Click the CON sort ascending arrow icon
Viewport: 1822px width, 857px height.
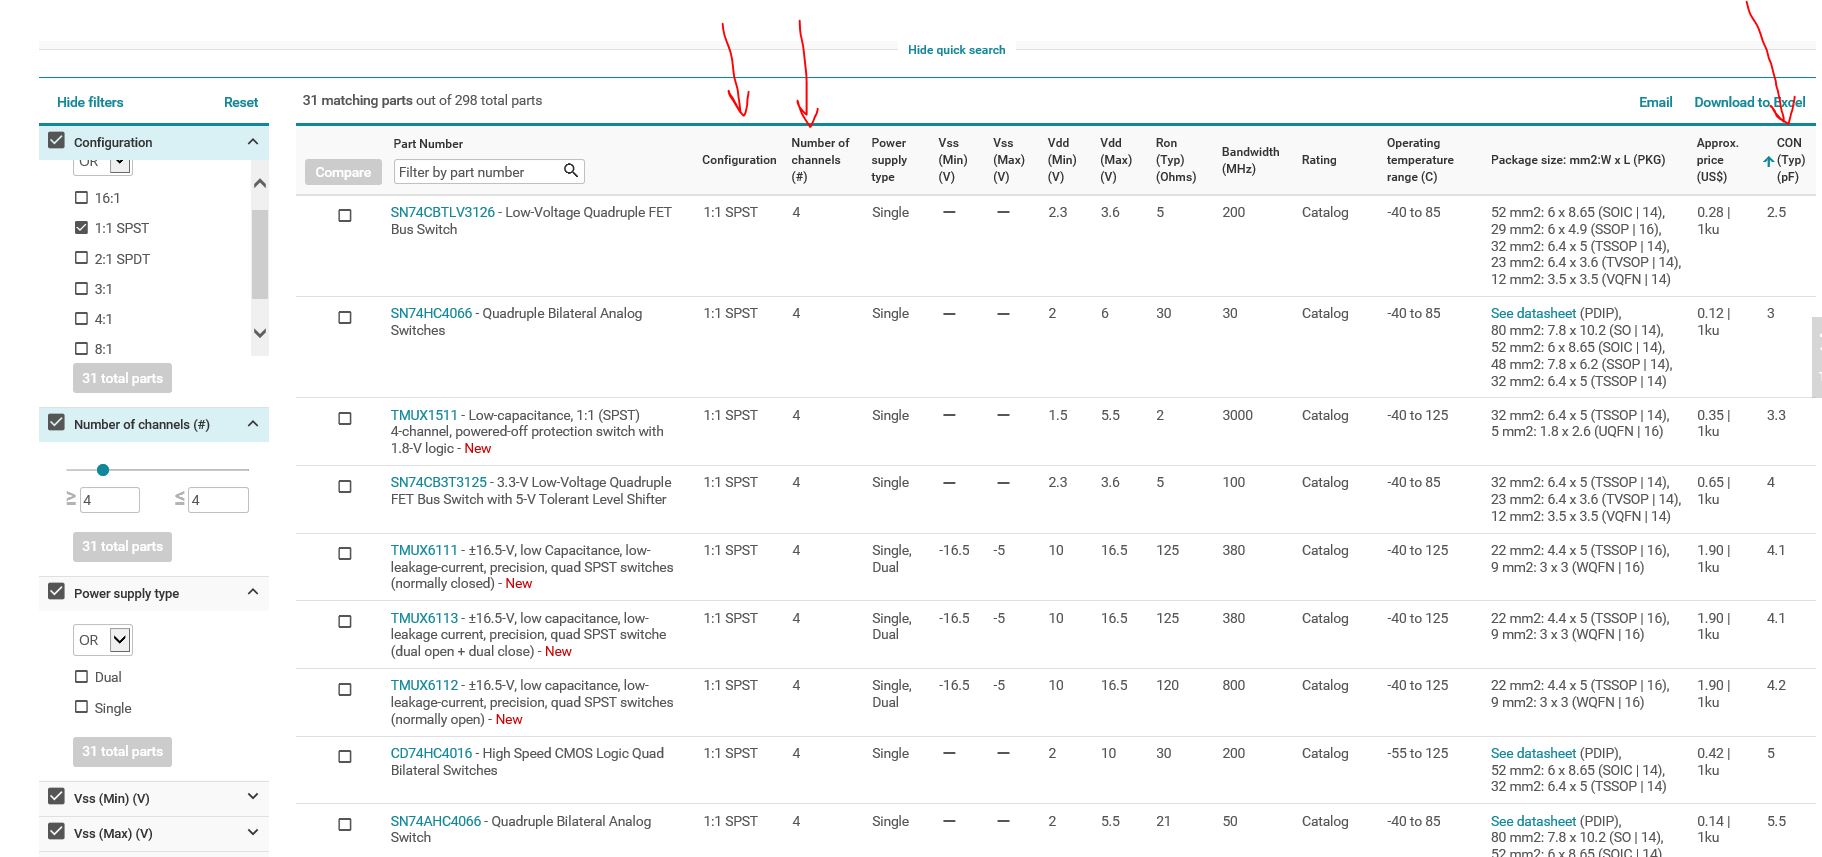pyautogui.click(x=1768, y=161)
